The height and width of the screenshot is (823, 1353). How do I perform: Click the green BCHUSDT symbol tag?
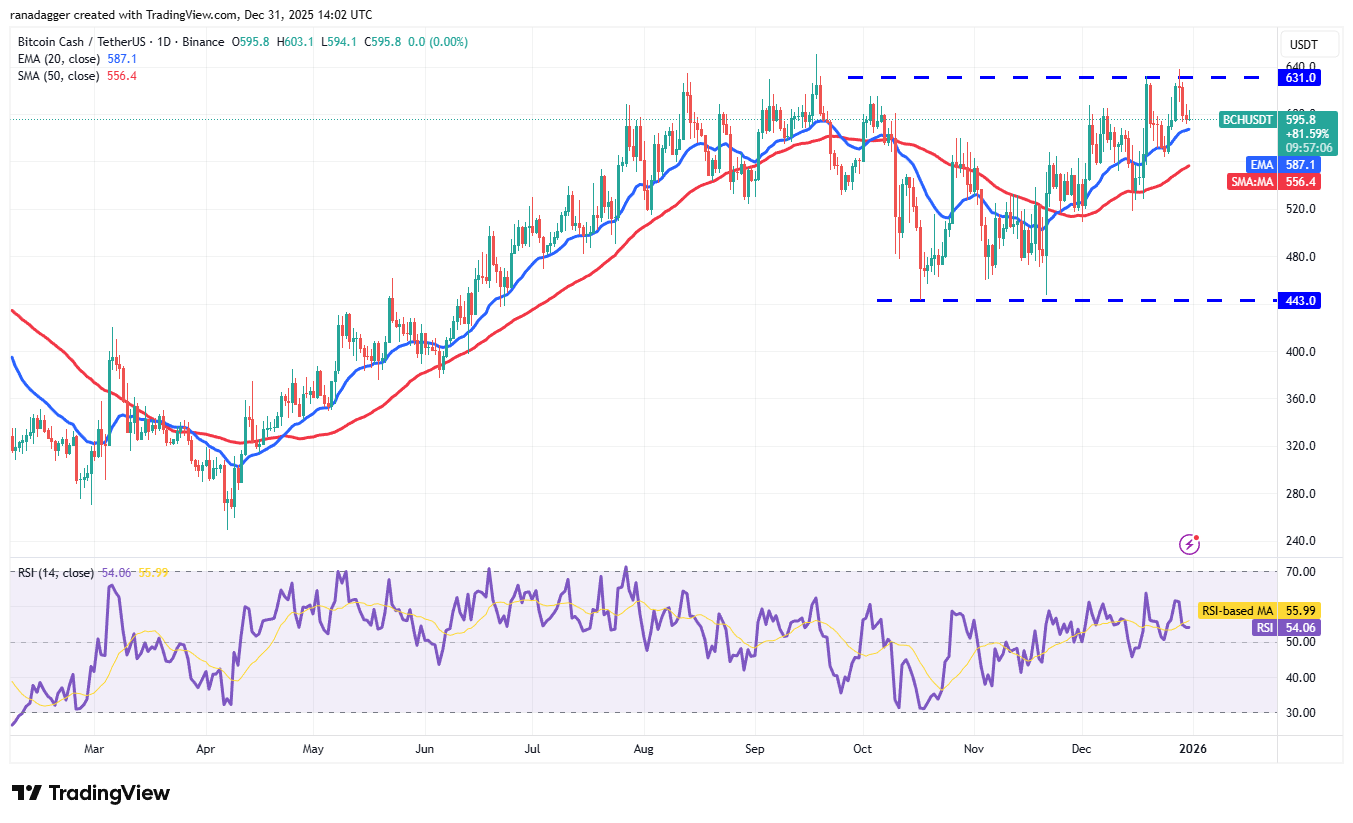pos(1248,120)
